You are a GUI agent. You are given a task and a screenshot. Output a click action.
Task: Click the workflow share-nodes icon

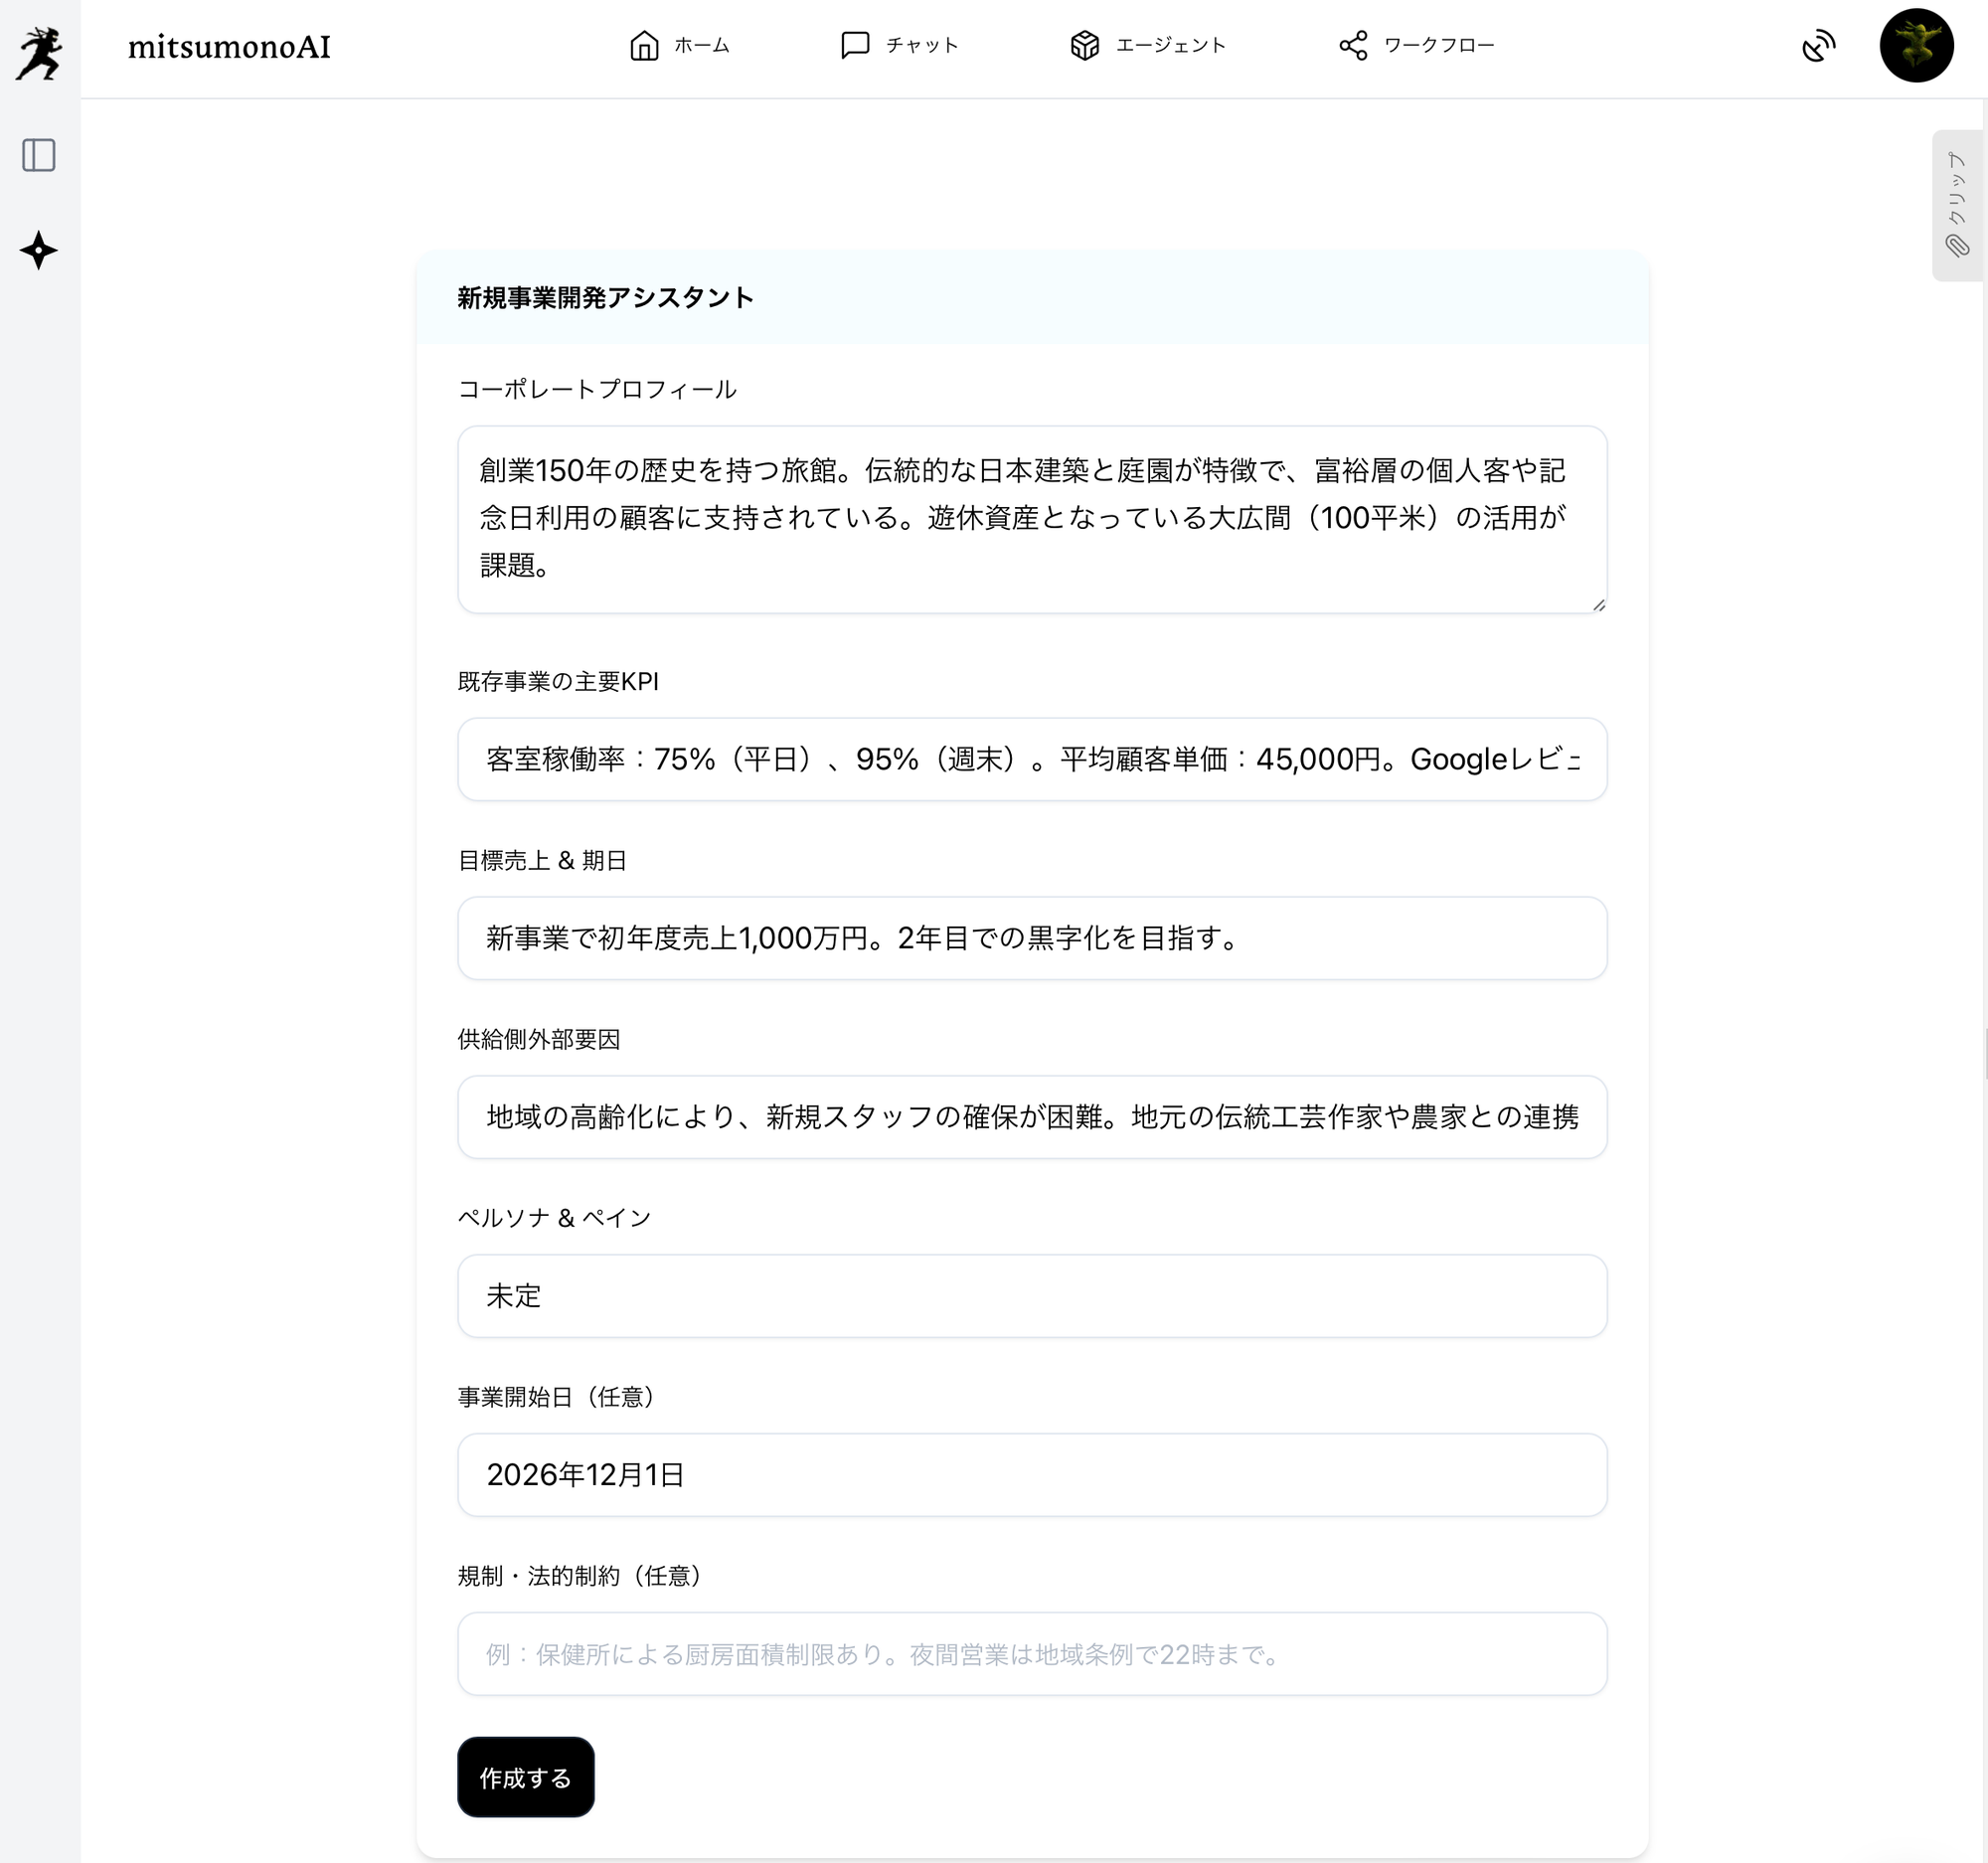pyautogui.click(x=1353, y=46)
